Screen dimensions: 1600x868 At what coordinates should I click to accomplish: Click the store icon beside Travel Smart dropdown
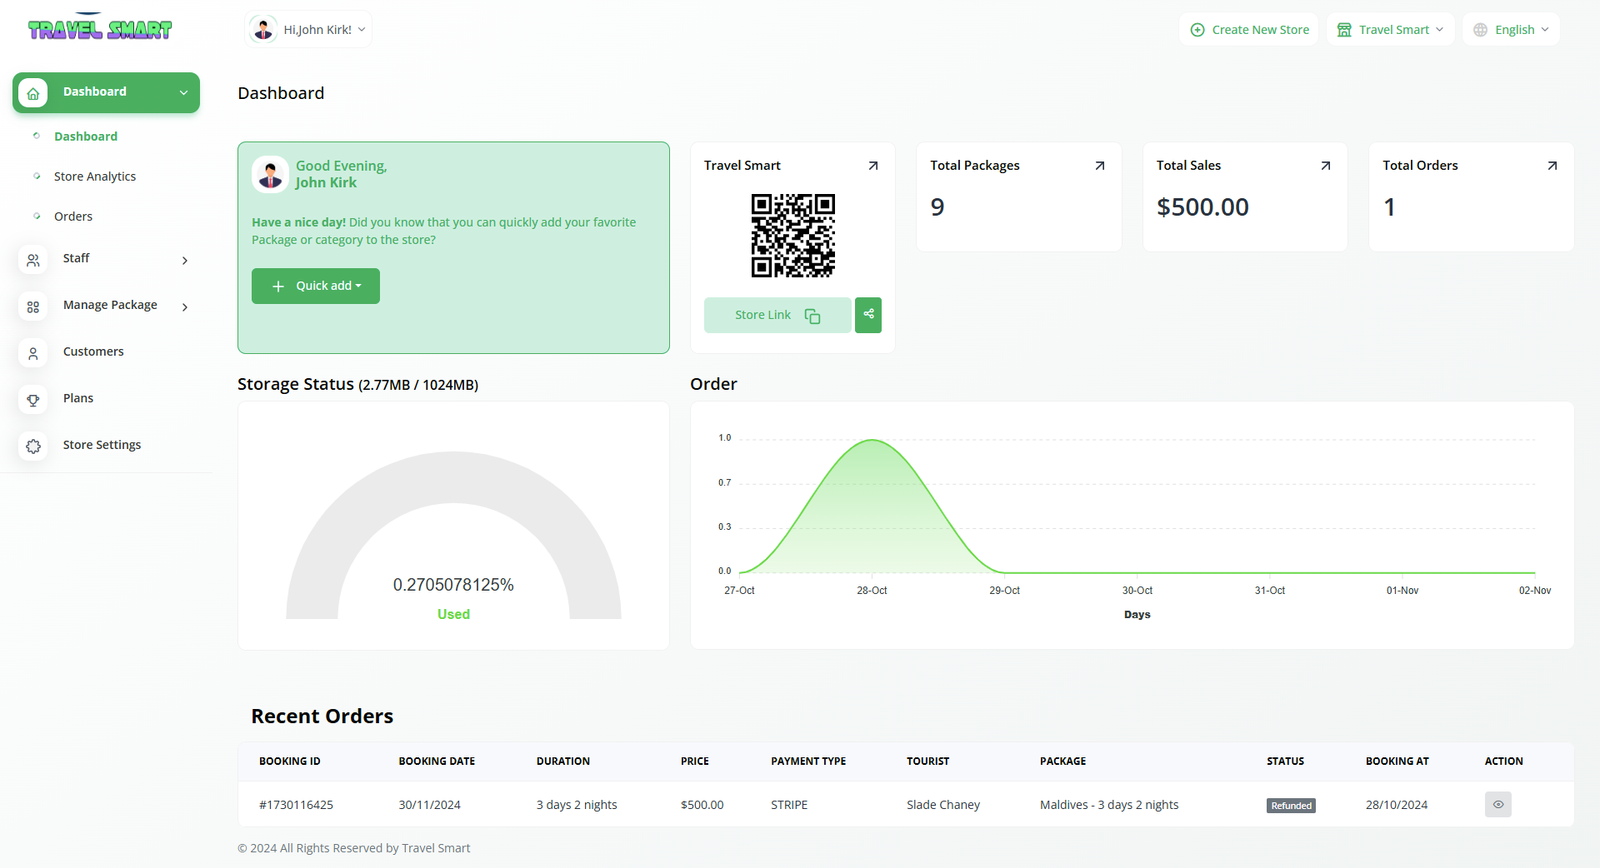click(x=1344, y=30)
